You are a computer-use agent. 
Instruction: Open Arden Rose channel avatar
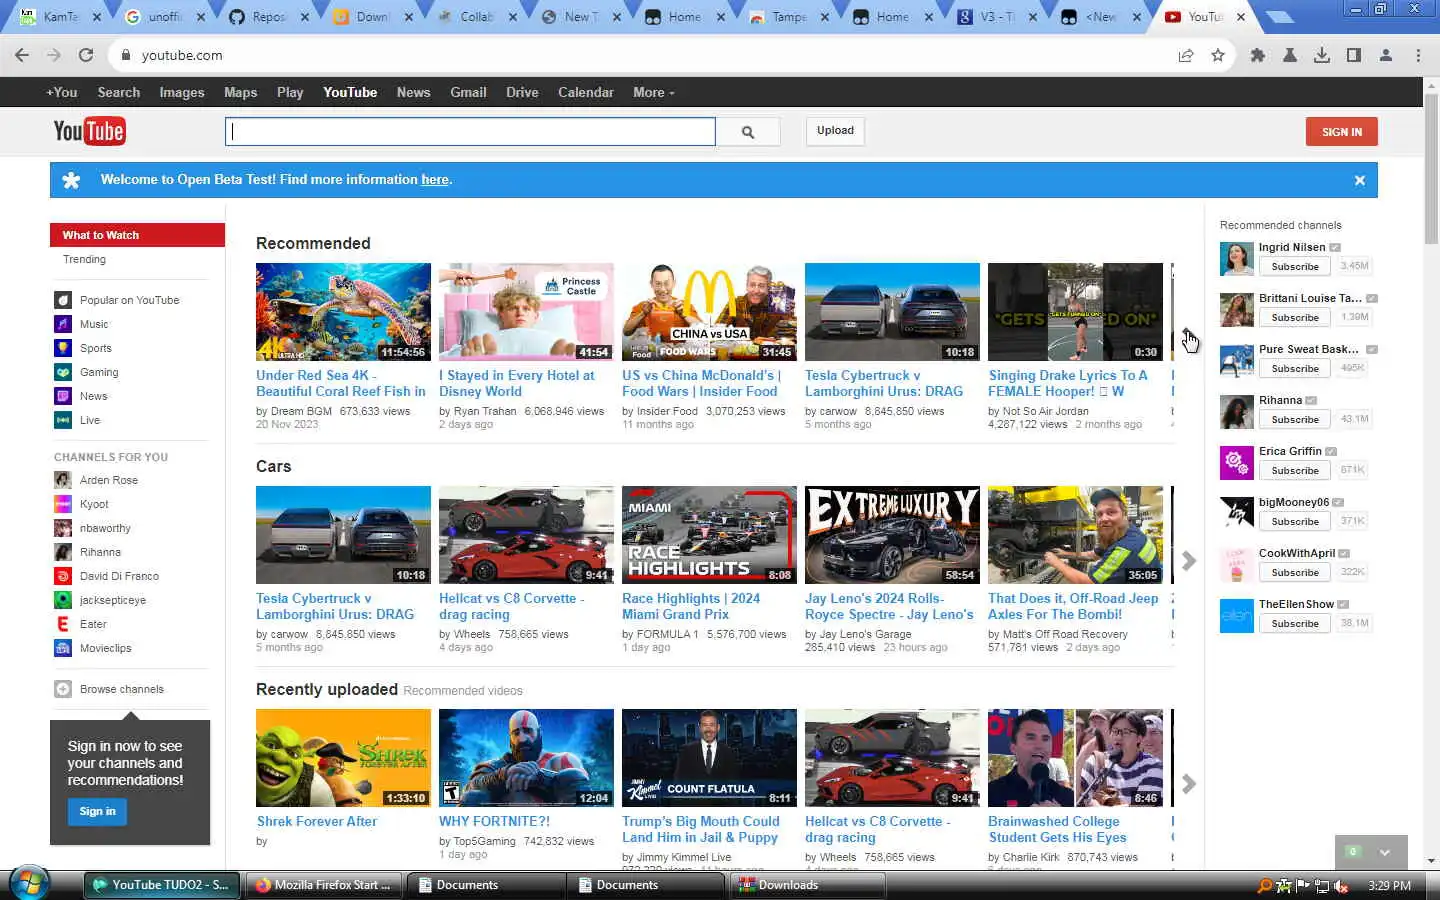pyautogui.click(x=63, y=480)
